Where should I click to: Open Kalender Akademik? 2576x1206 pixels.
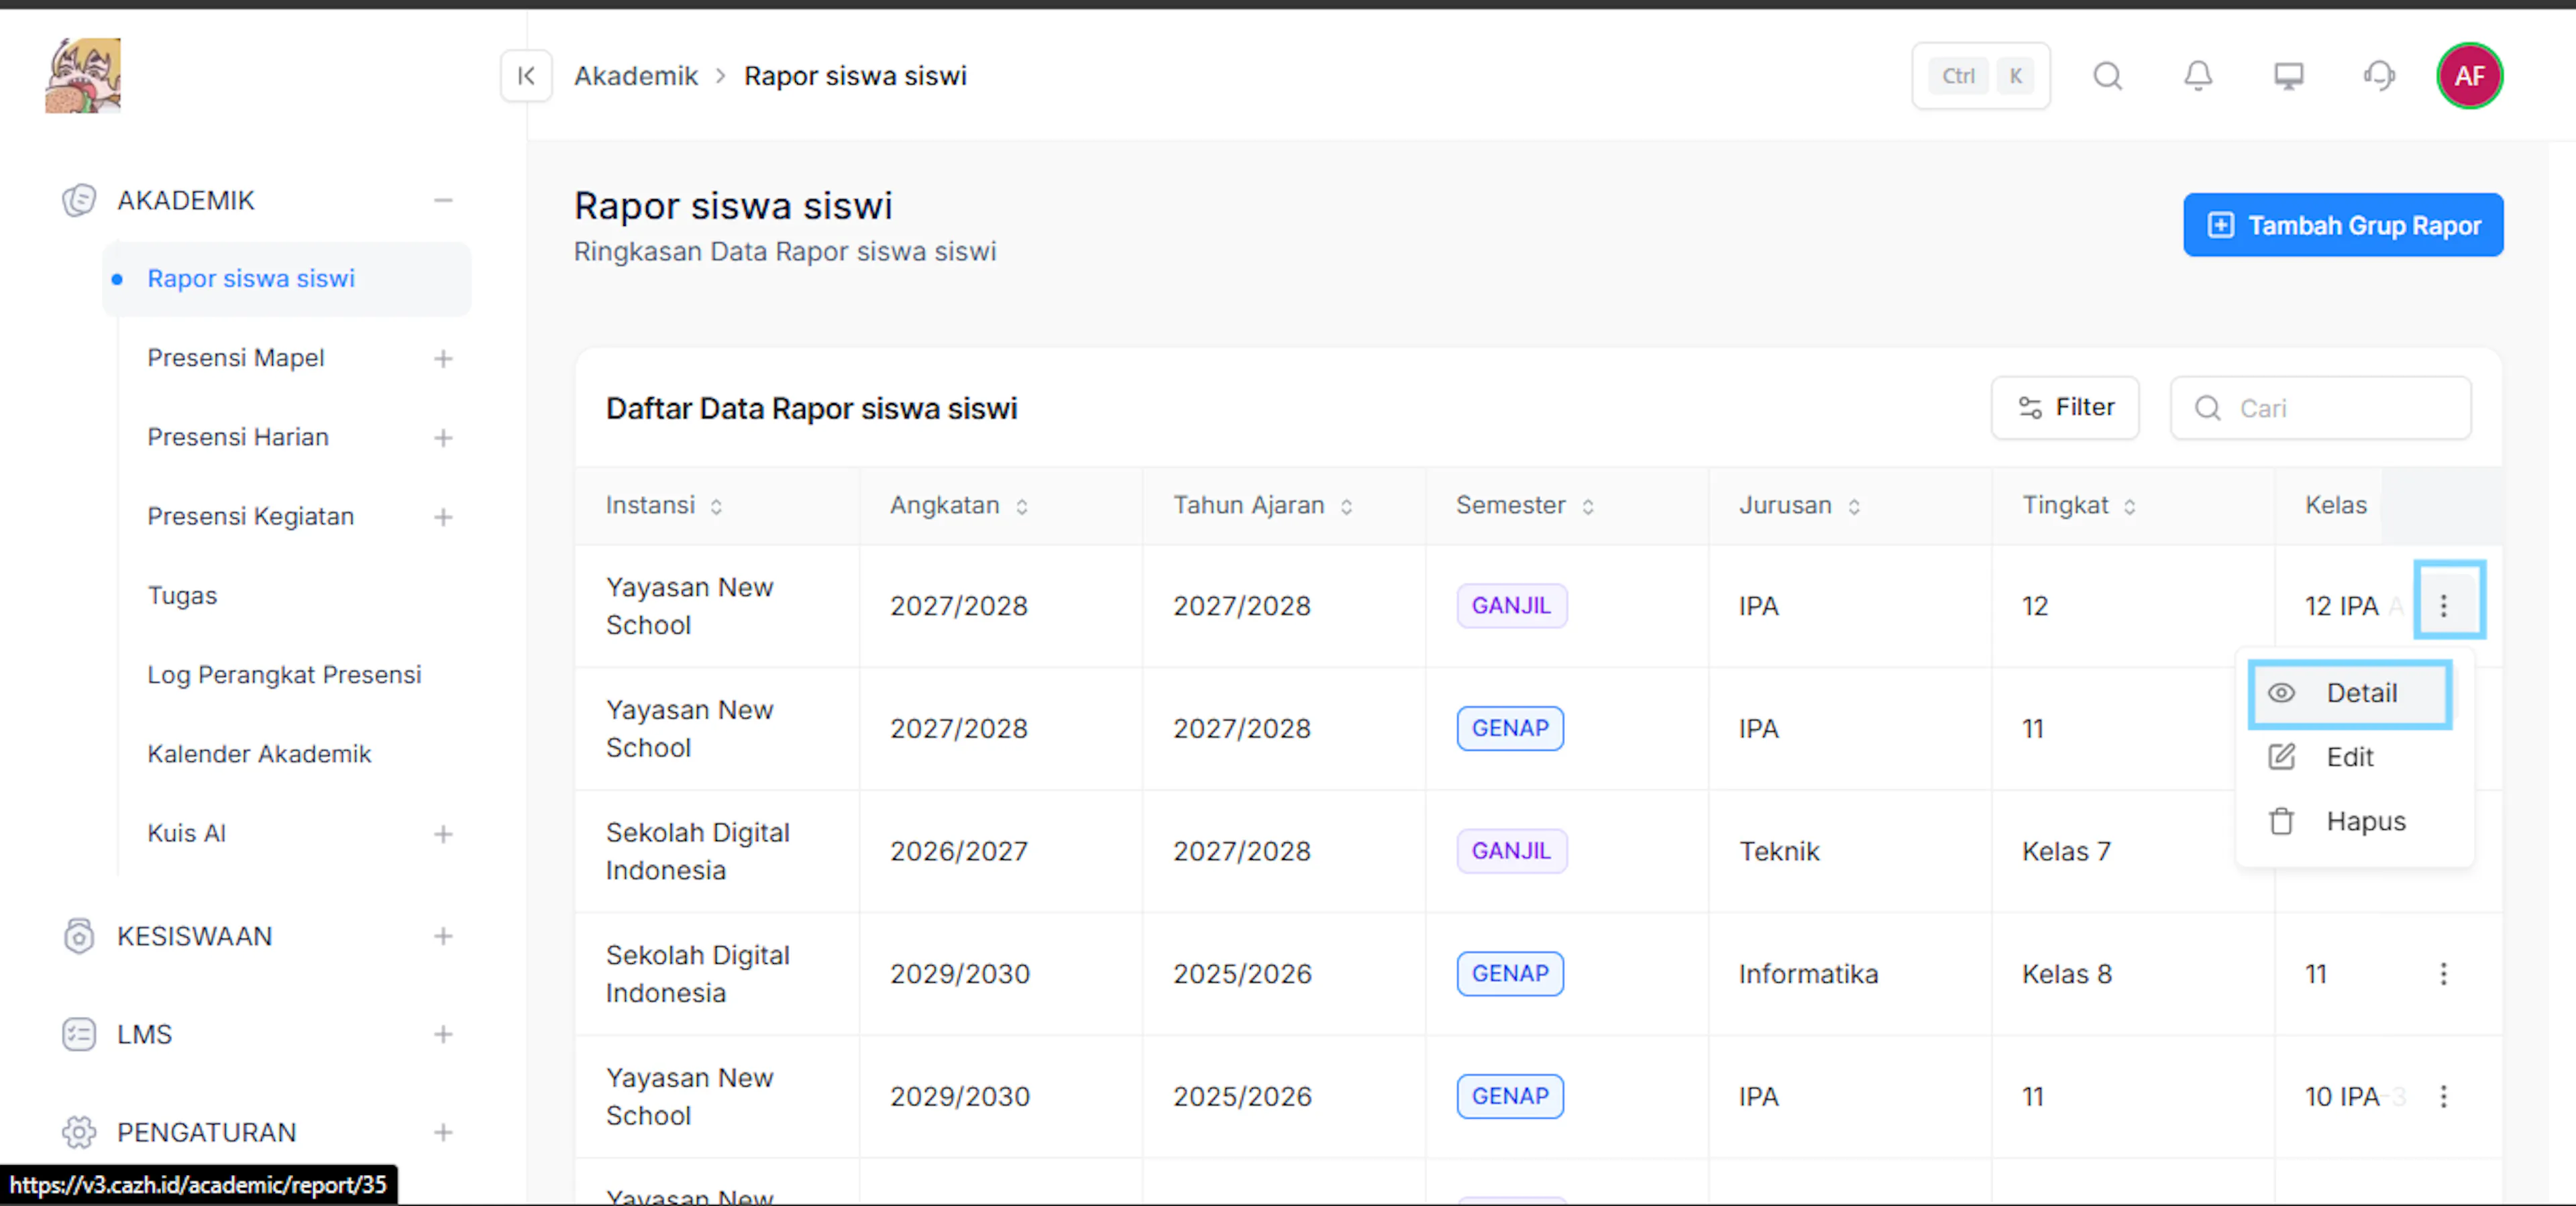coord(259,754)
